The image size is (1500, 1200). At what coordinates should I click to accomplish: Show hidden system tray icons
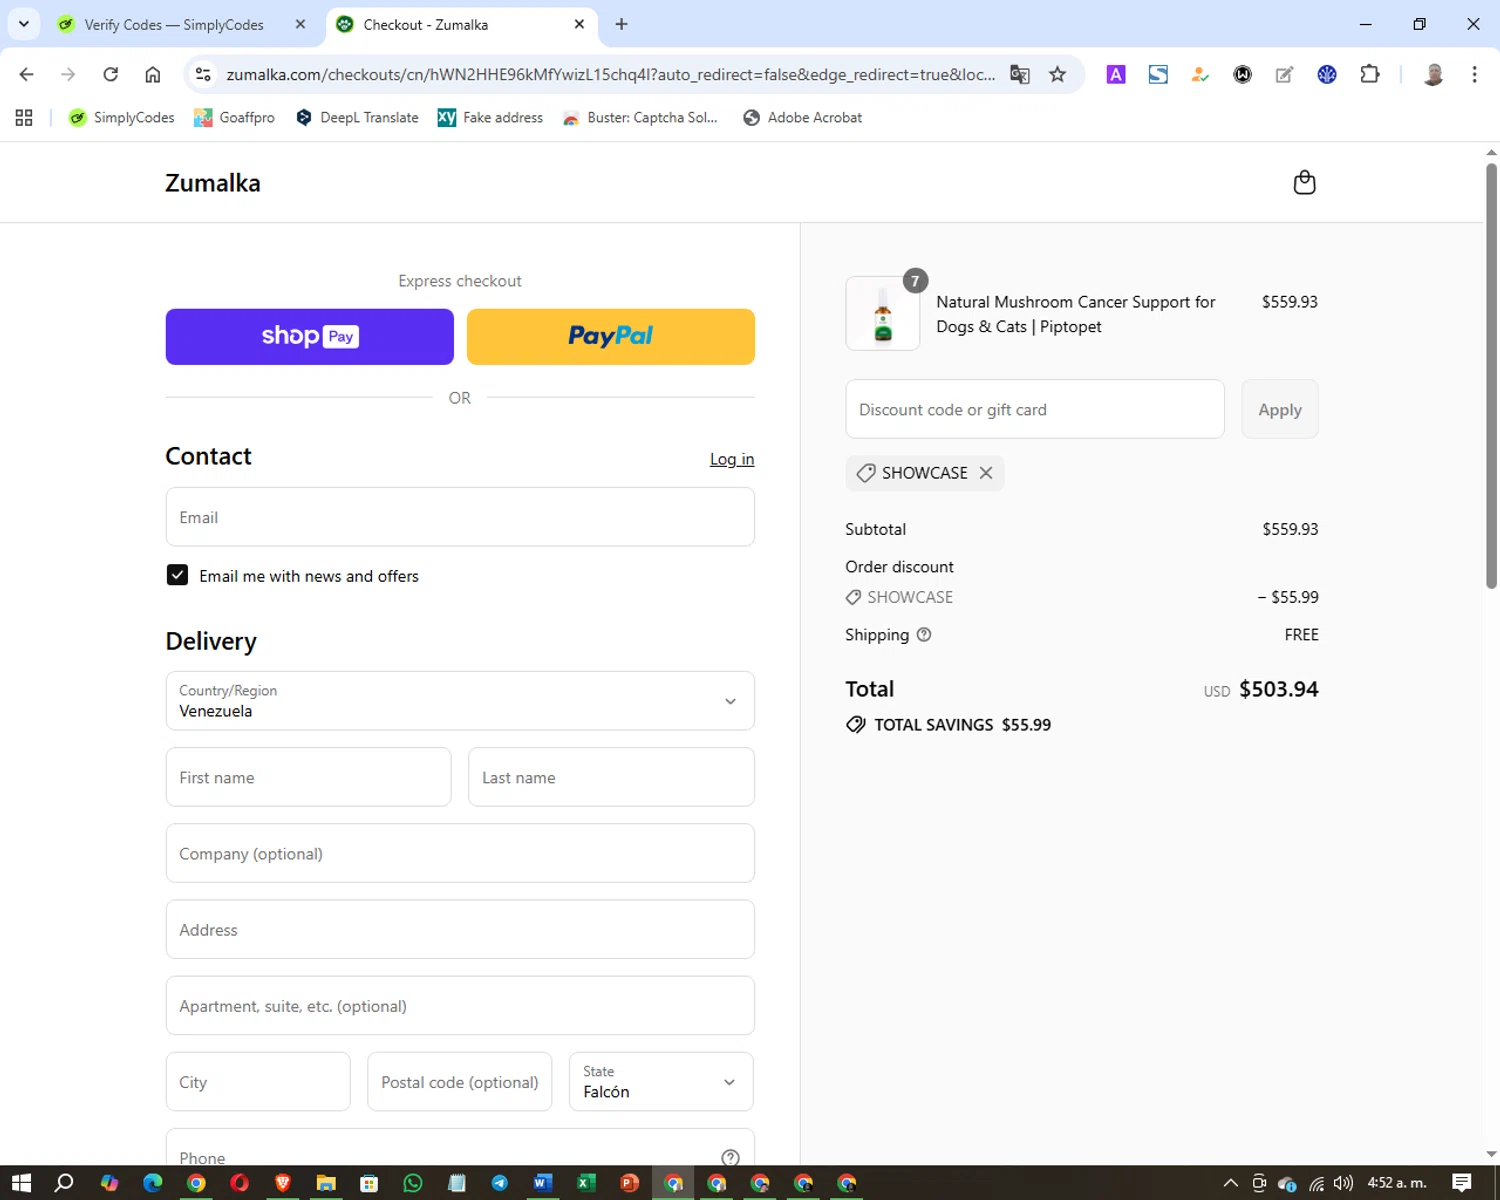[x=1231, y=1183]
